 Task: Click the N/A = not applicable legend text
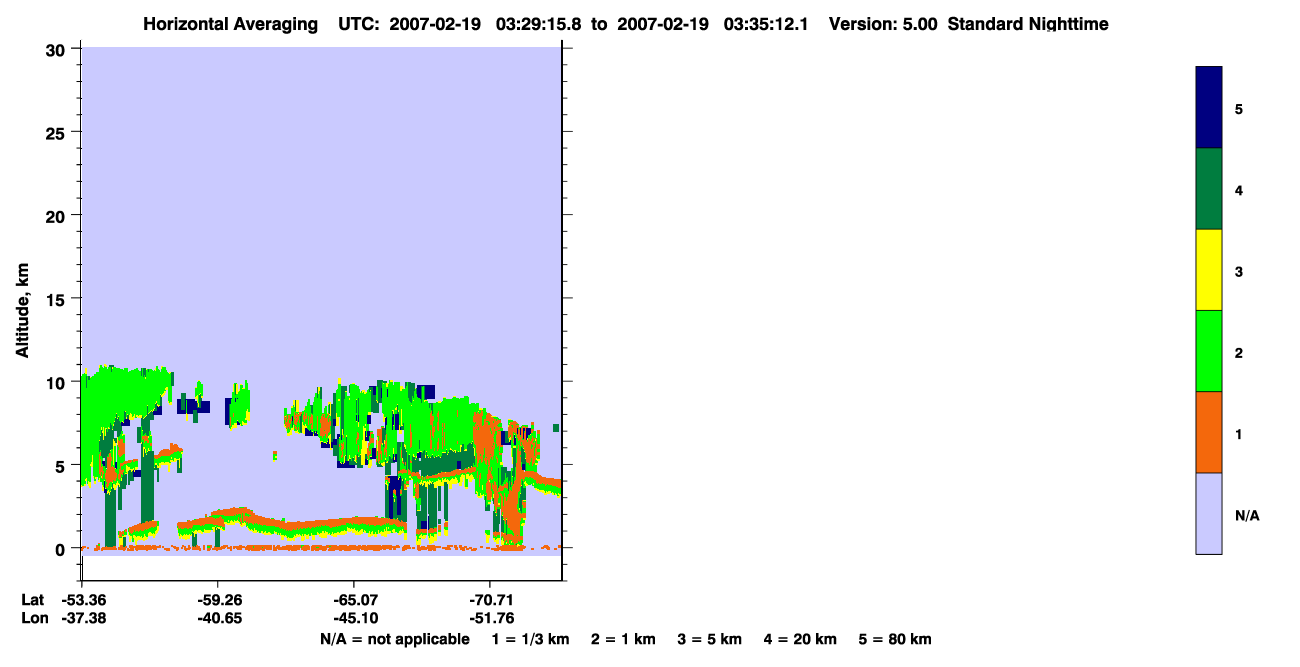click(x=394, y=639)
